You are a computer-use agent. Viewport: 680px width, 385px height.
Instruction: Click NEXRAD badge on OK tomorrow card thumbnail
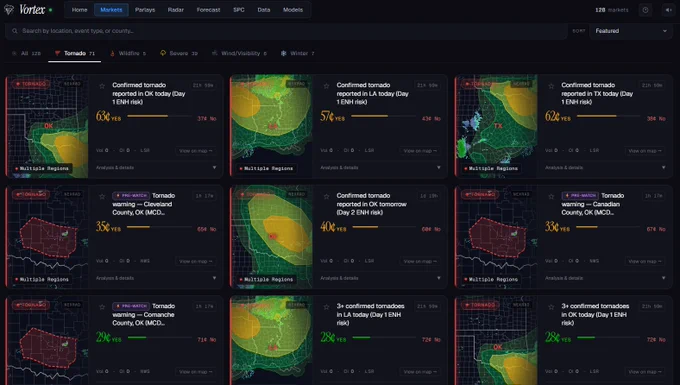coord(297,194)
